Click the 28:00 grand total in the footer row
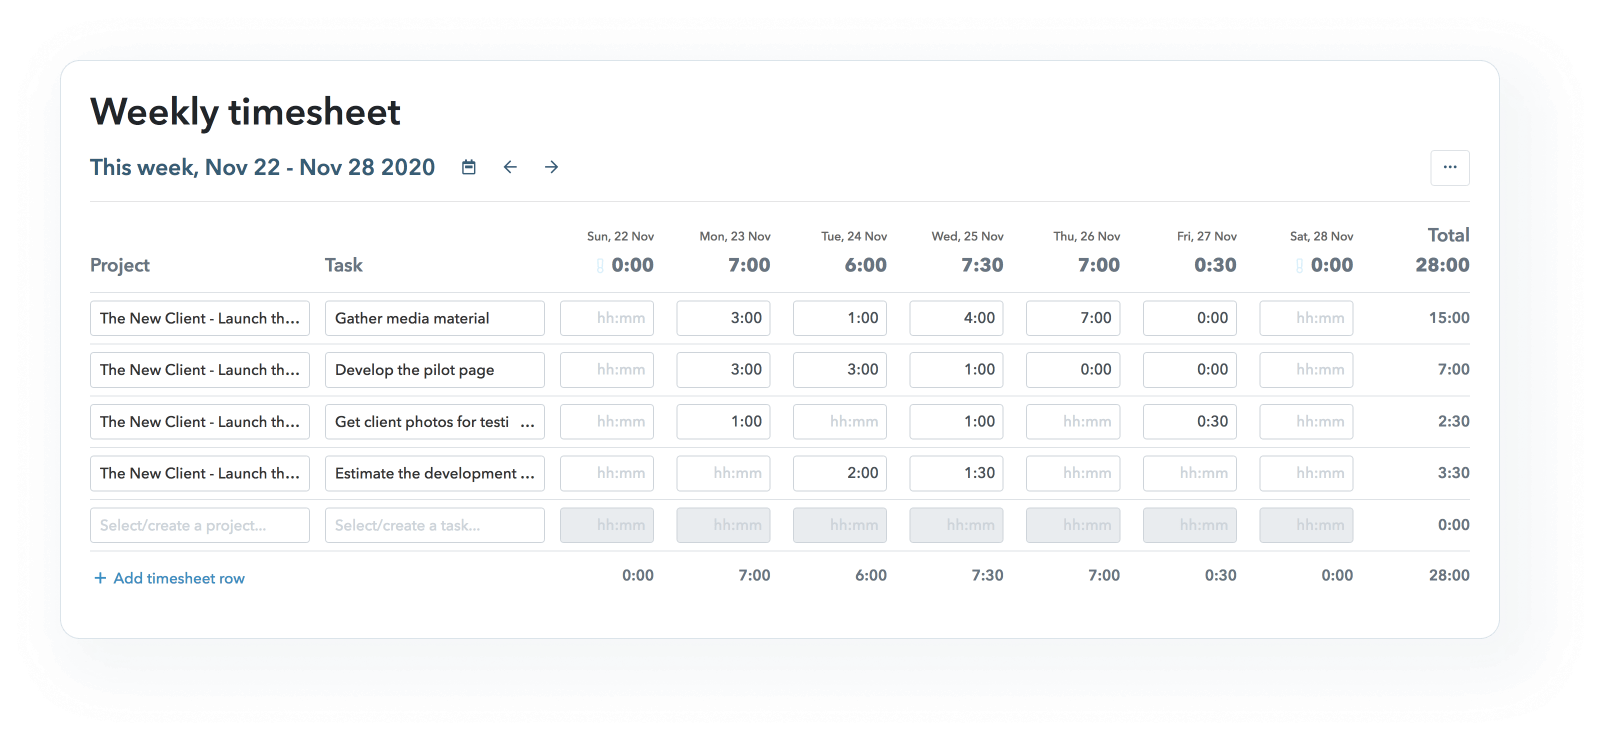 1449,575
